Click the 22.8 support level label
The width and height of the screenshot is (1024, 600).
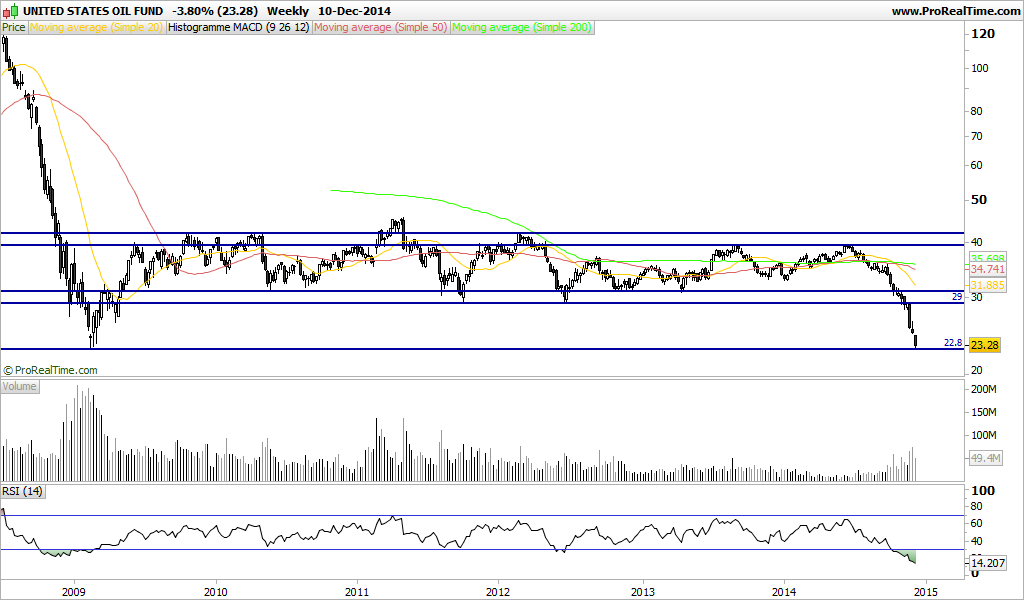point(953,342)
